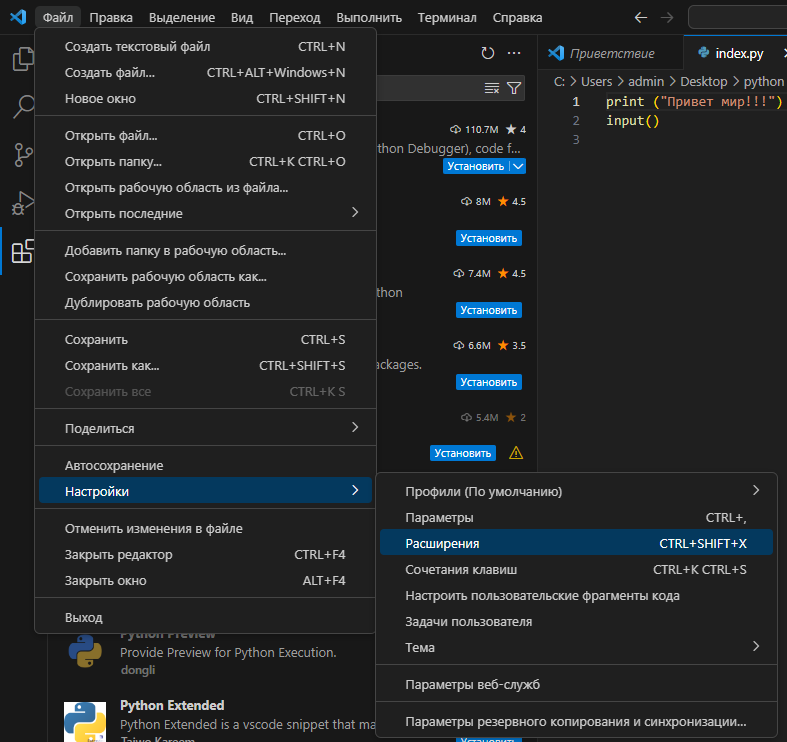Image resolution: width=787 pixels, height=742 pixels.
Task: Expand the Настройки submenu
Action: [205, 491]
